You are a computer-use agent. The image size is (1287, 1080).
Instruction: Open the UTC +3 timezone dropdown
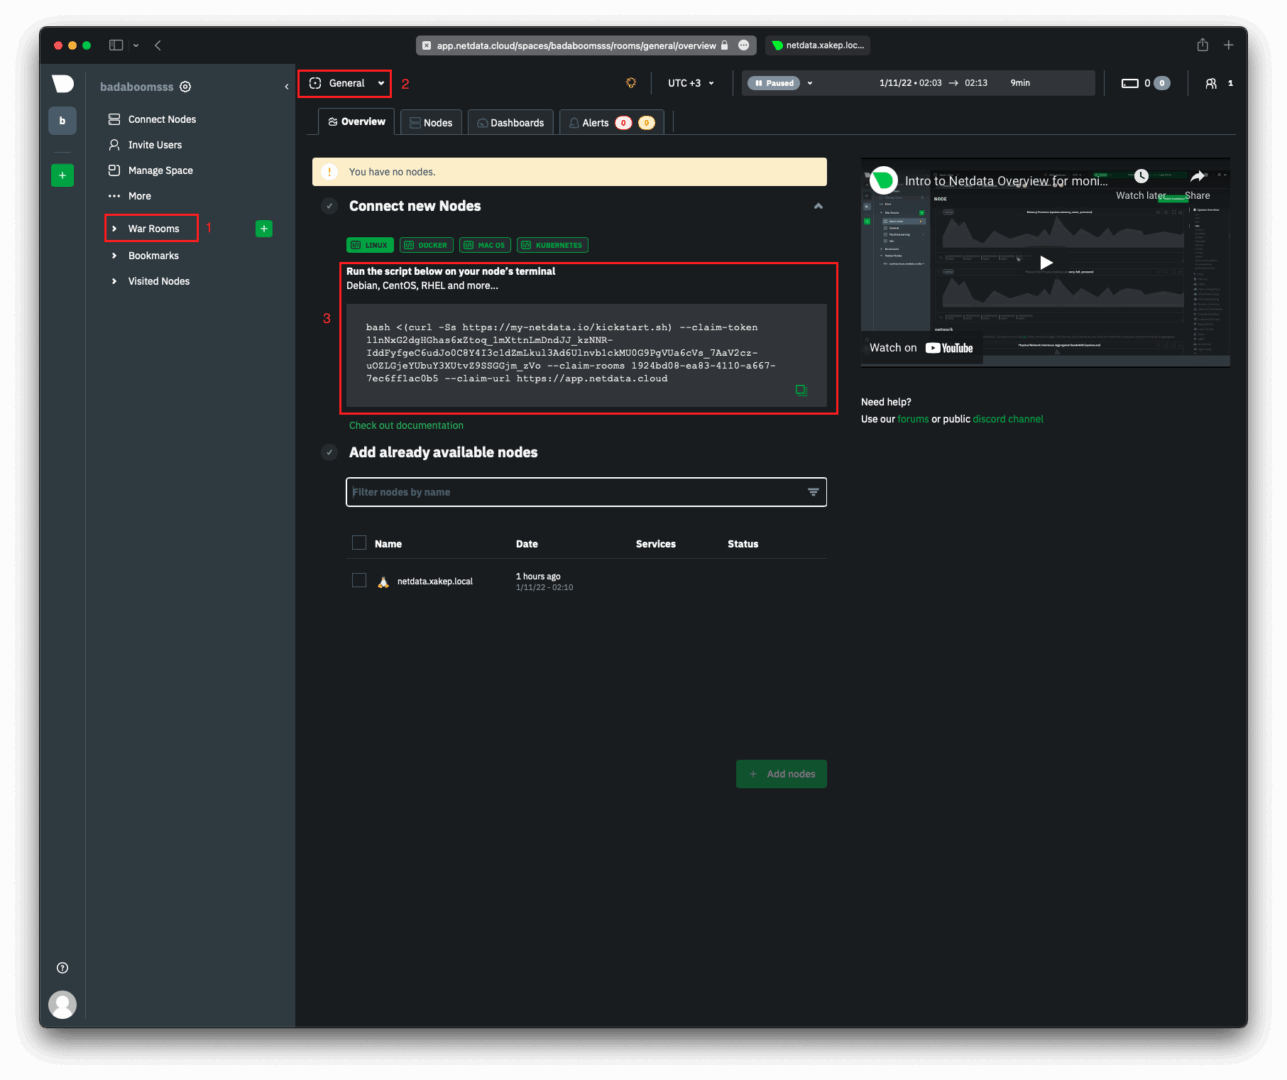[691, 83]
